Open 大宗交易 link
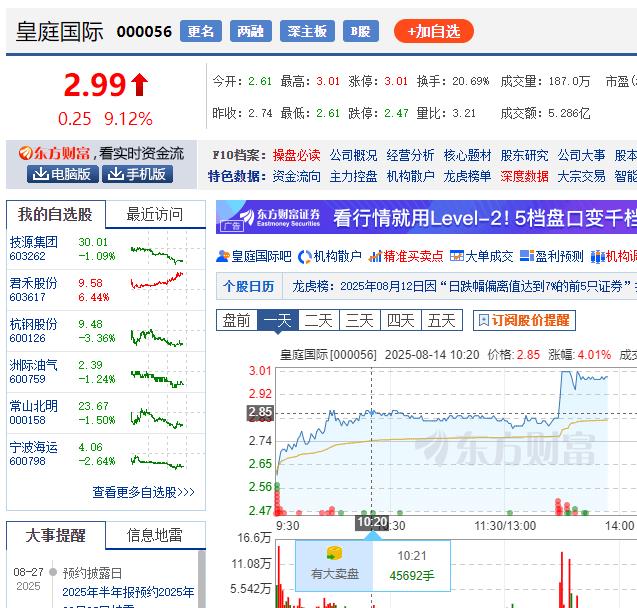The image size is (637, 608). click(581, 176)
